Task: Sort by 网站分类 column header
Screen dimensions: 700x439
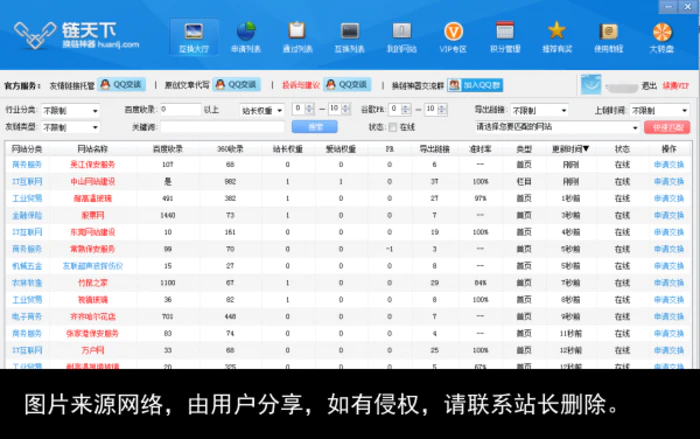Action: [27, 149]
